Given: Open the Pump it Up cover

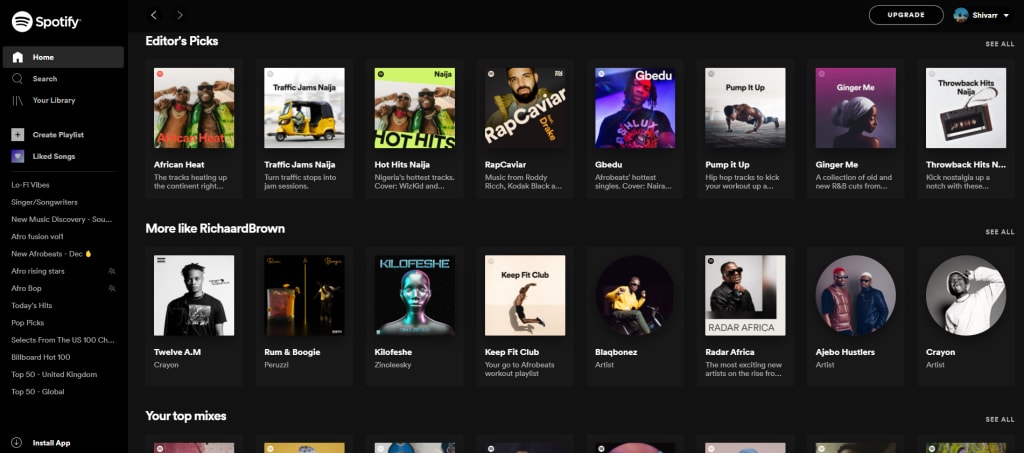Looking at the screenshot, I should [745, 108].
